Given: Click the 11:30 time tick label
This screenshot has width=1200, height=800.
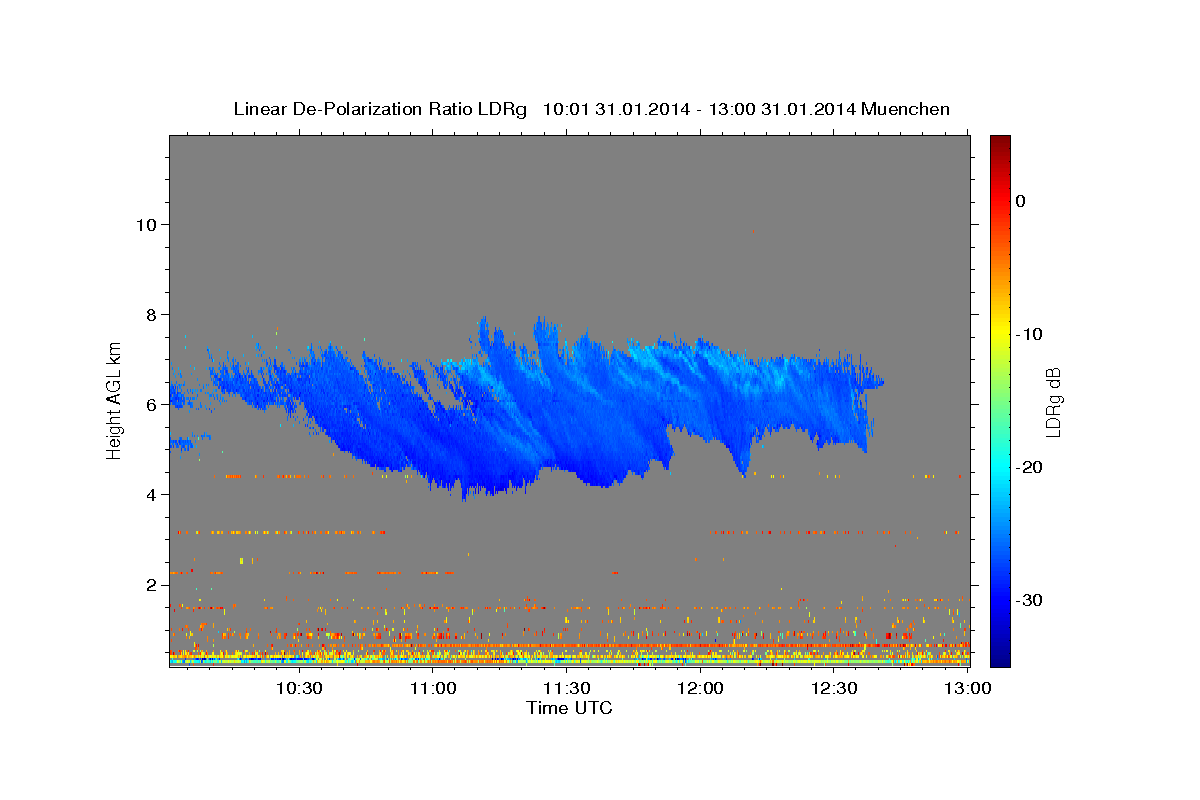Looking at the screenshot, I should 566,688.
